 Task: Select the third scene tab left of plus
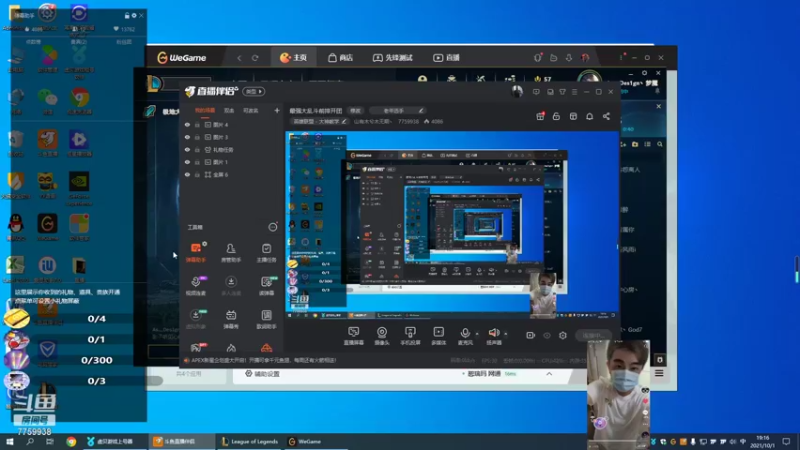pos(251,110)
